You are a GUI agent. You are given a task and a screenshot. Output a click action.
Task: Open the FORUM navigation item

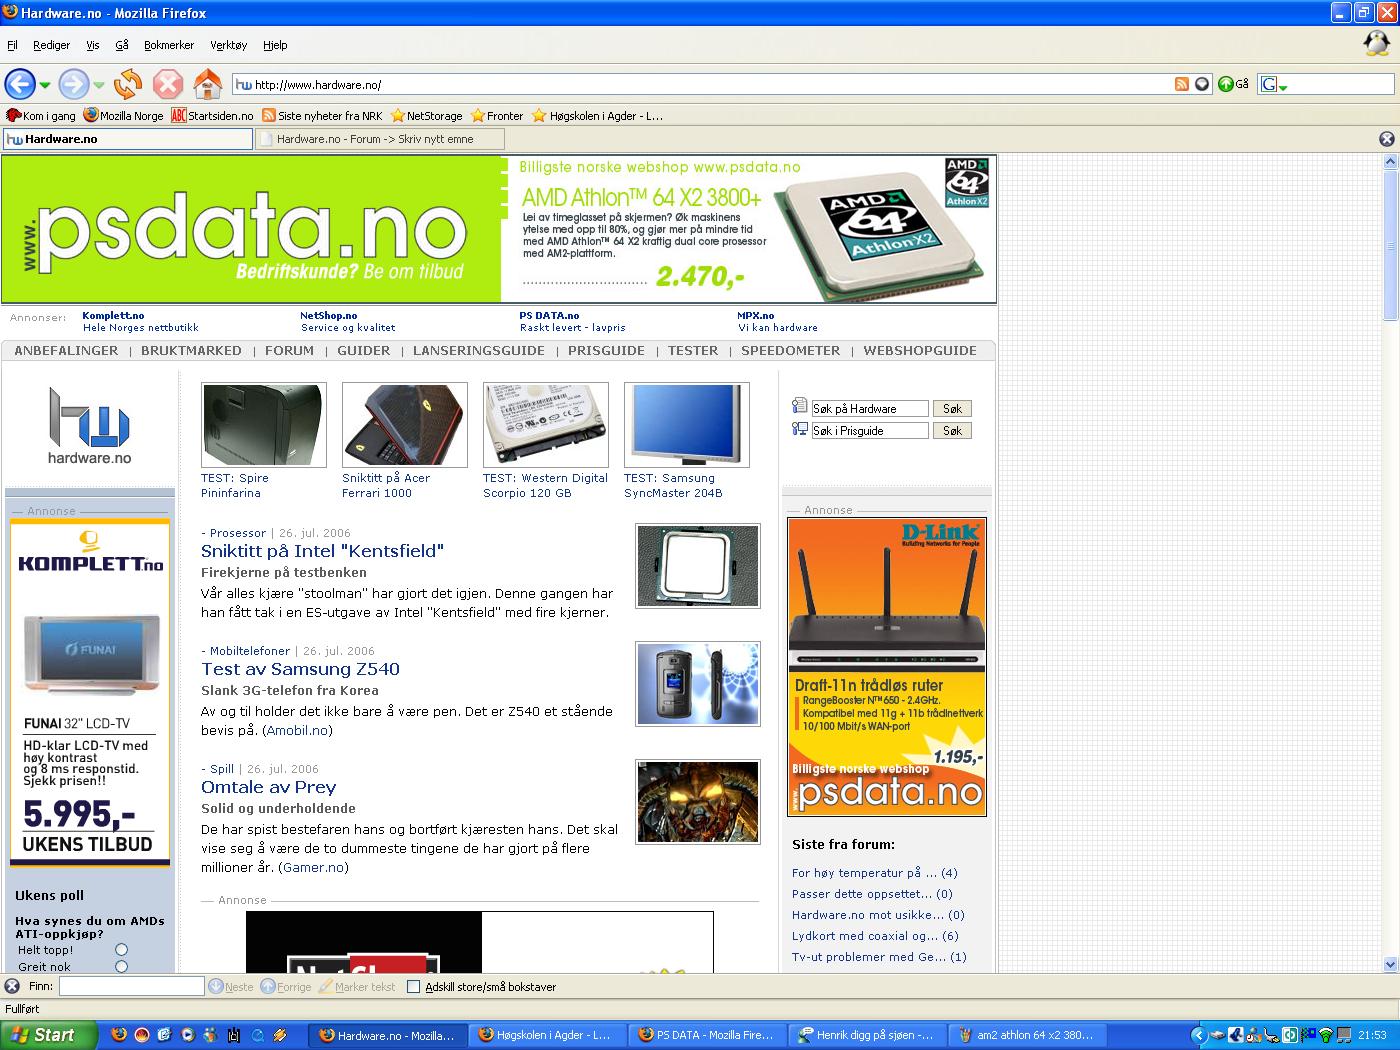[289, 350]
